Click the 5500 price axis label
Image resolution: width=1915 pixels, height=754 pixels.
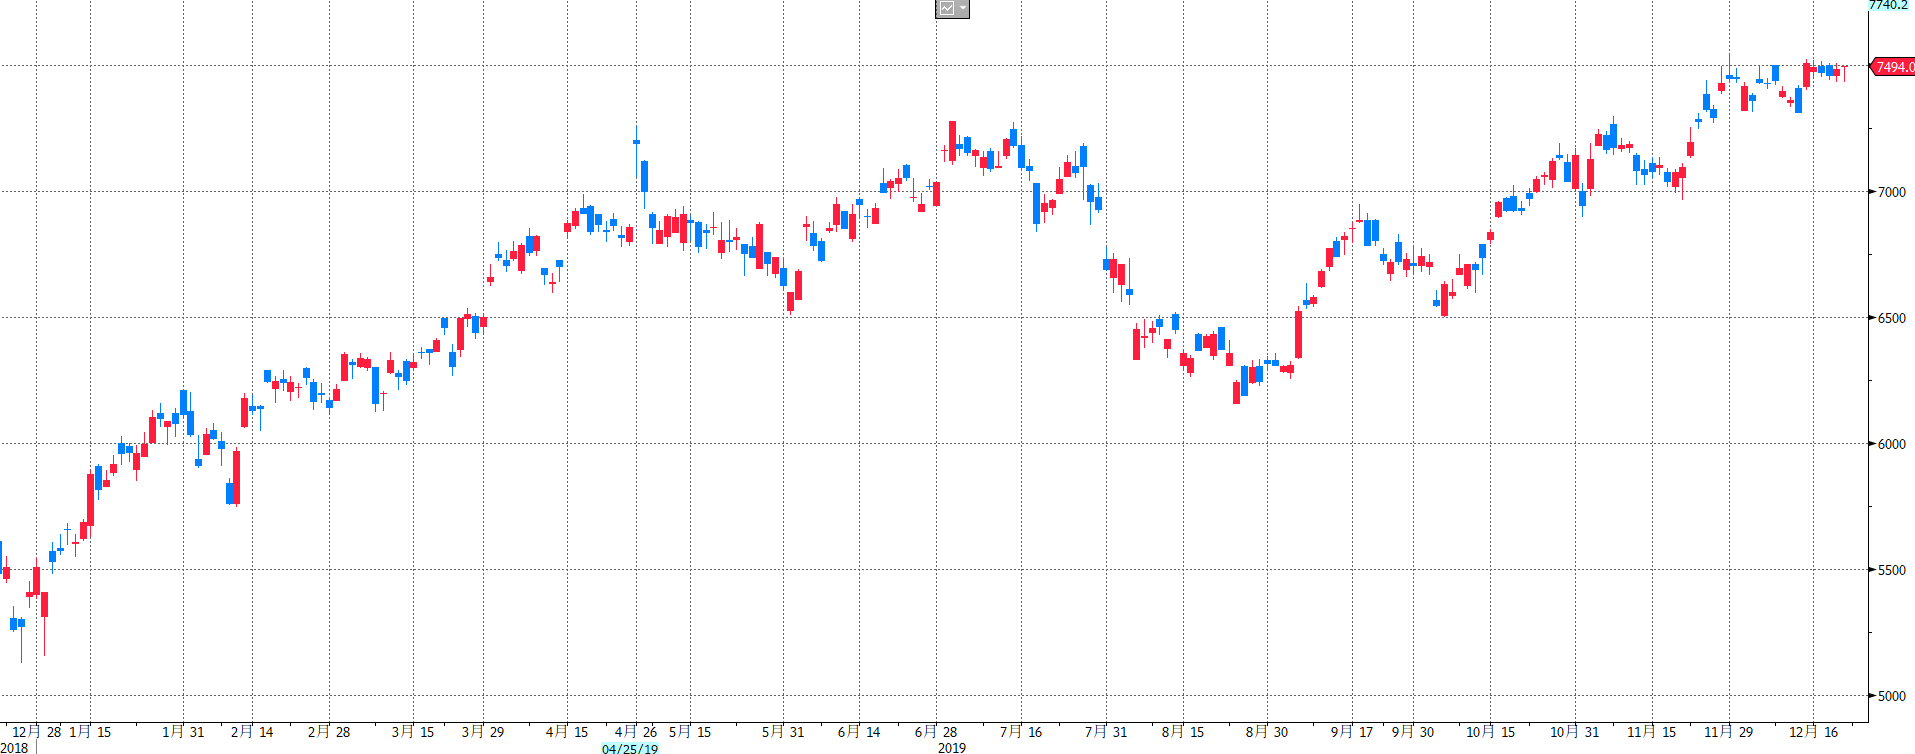pos(1891,570)
